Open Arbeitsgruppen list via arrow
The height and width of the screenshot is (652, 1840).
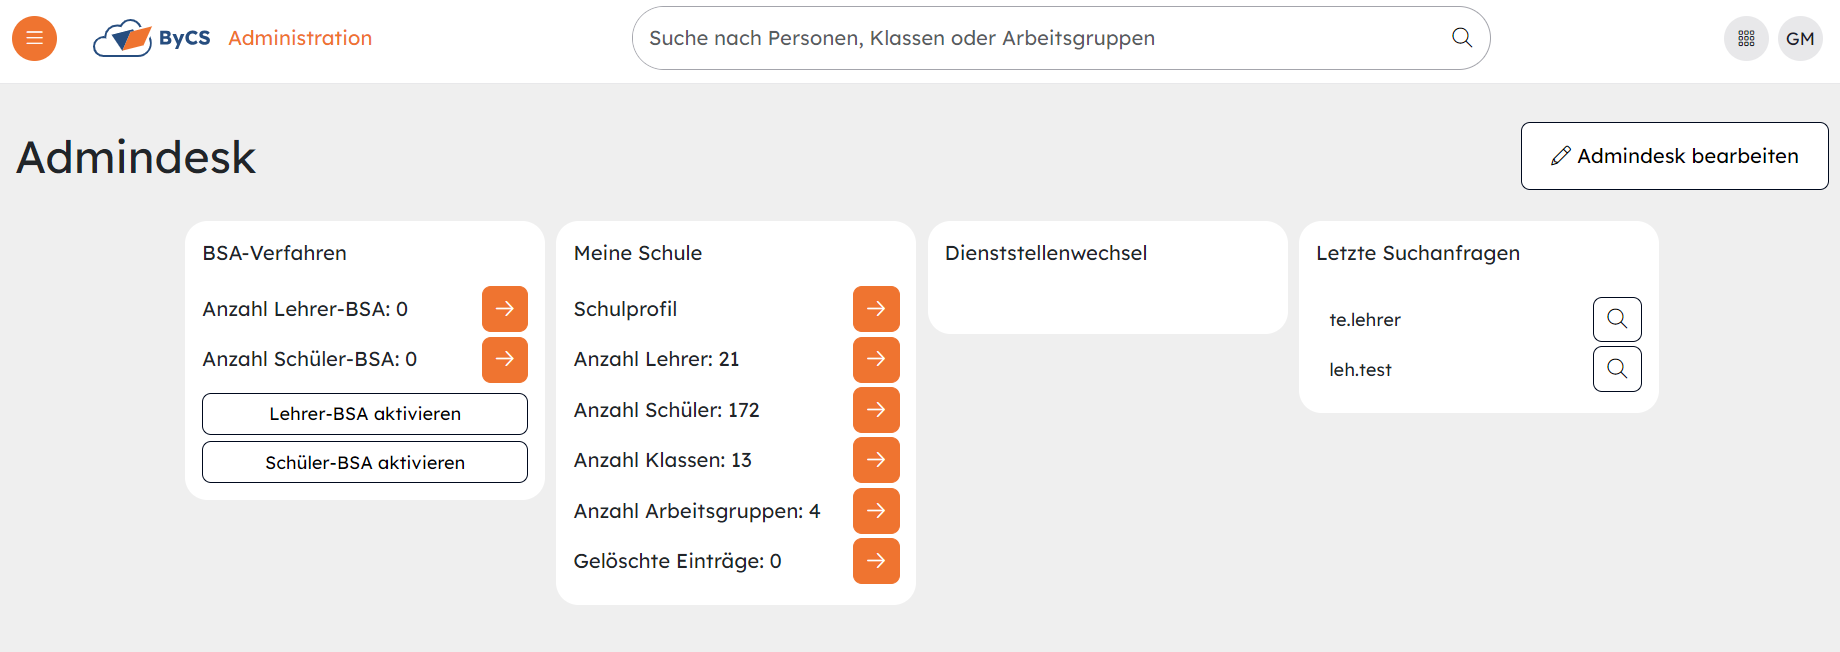[876, 511]
